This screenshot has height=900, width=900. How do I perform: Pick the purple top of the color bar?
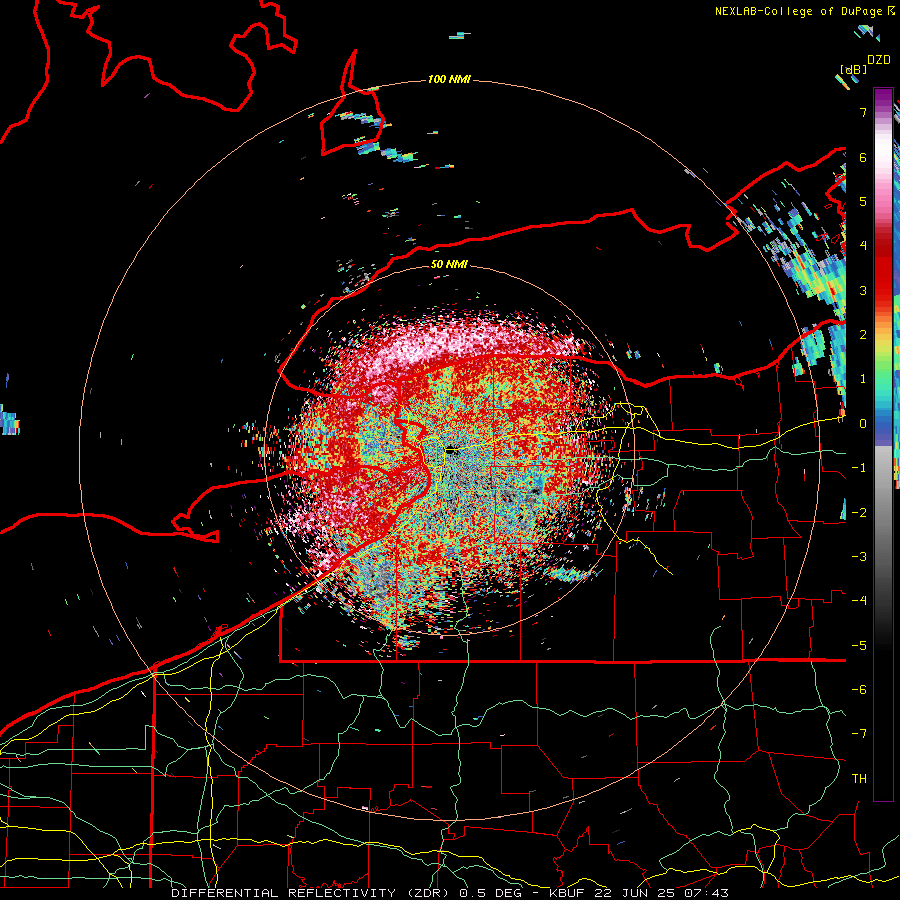[883, 98]
